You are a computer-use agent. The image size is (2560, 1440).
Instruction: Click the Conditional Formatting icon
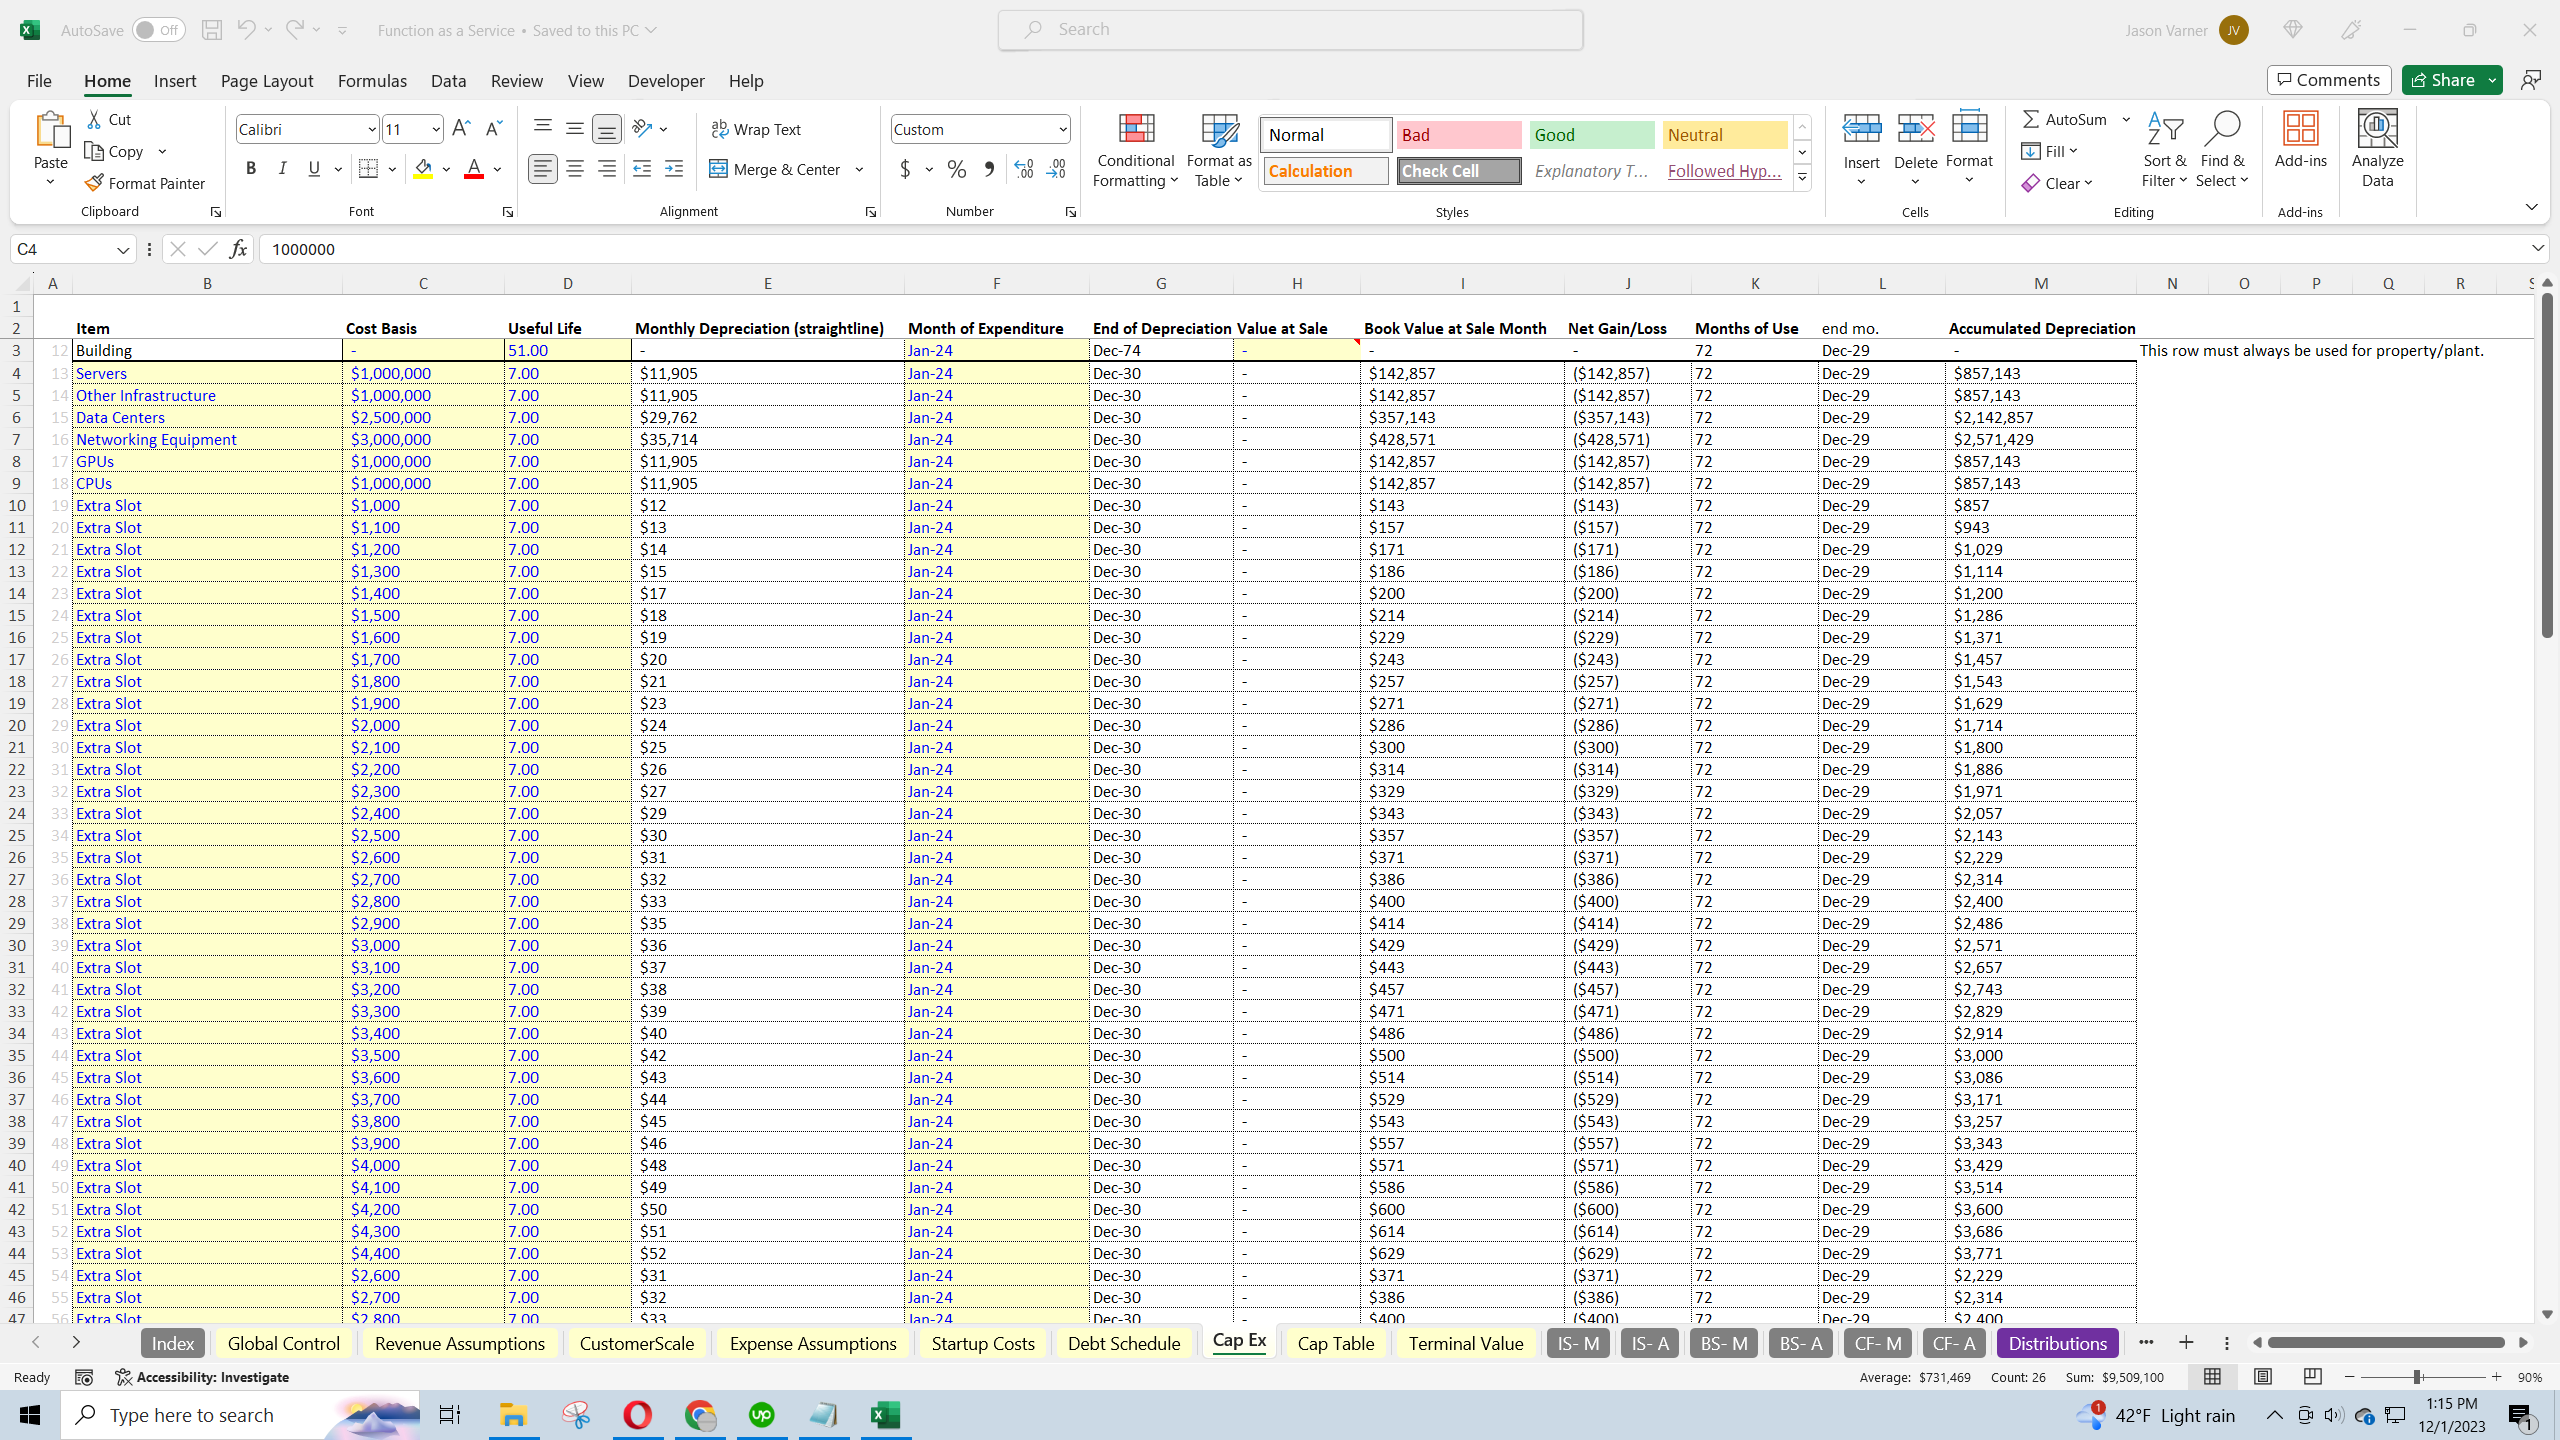click(x=1135, y=130)
